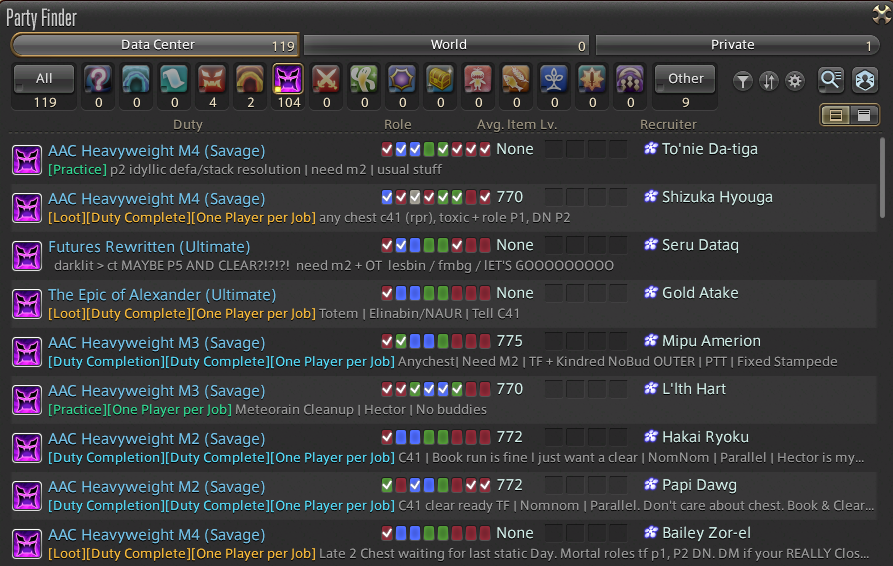Click the Avg. Item Lv. column header
893x566 pixels.
[x=517, y=124]
